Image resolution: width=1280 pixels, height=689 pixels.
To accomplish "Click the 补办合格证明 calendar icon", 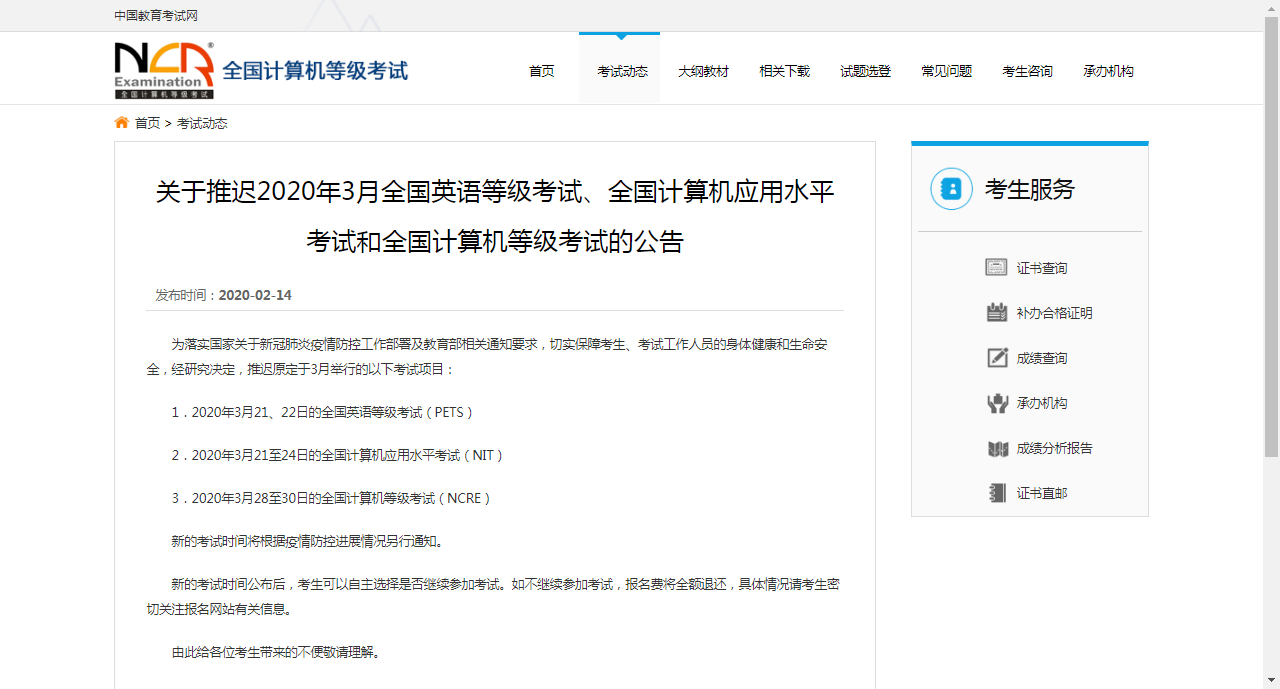I will pos(997,312).
